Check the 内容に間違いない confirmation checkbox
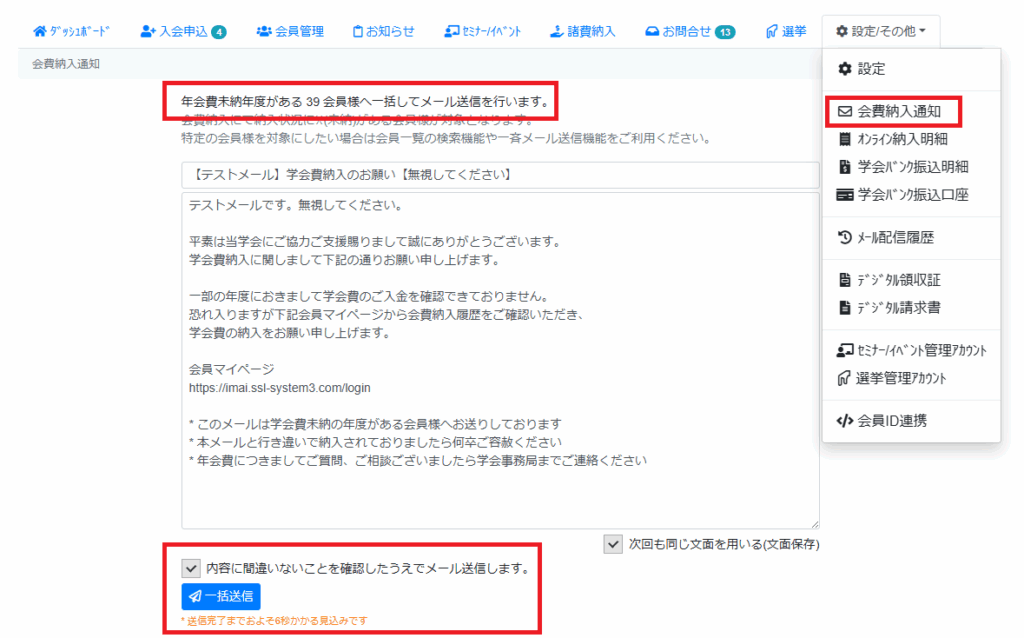The image size is (1024, 638). click(191, 568)
